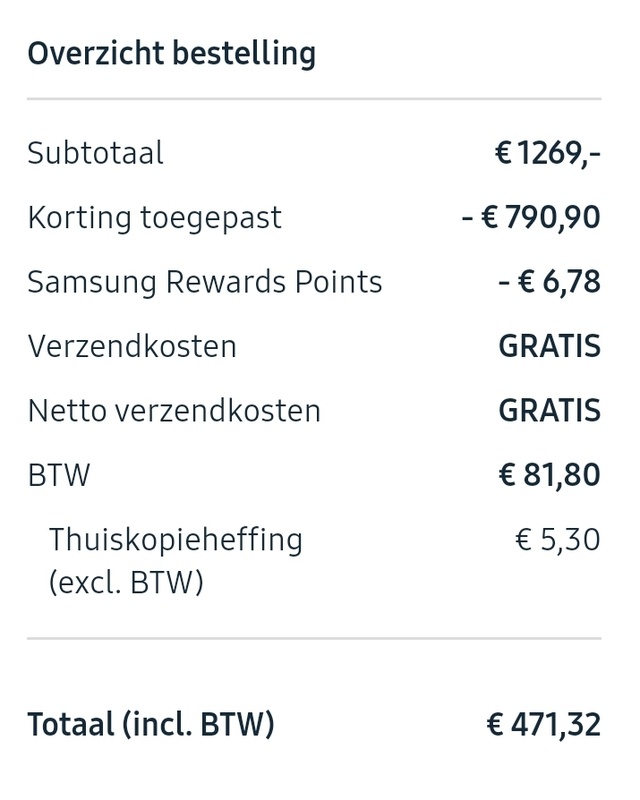Tap the Thuiskopieheffing text

coord(175,540)
